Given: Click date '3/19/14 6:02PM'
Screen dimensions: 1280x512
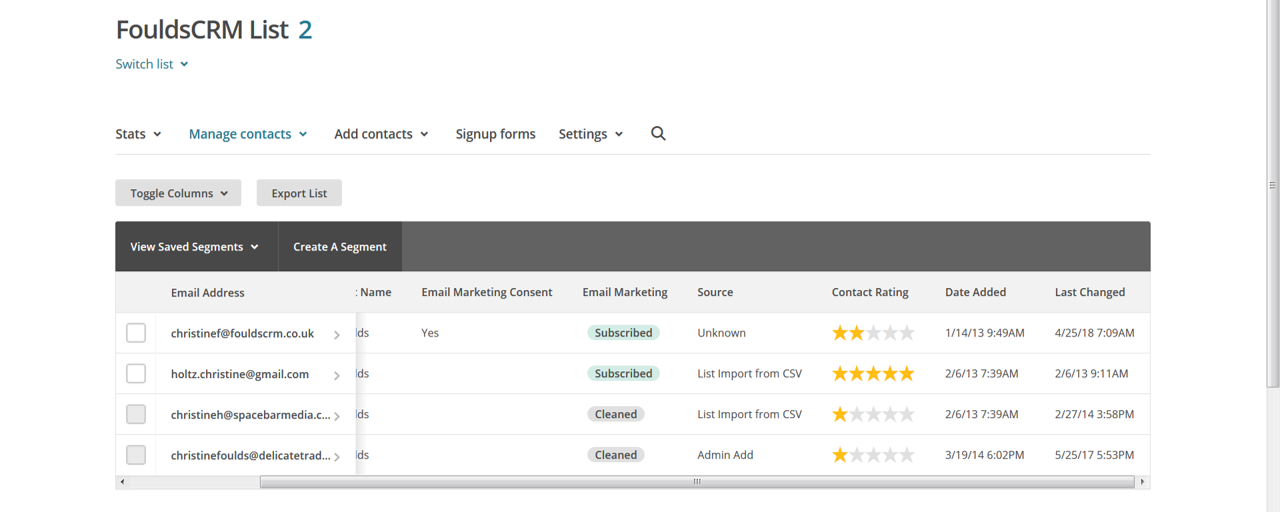Looking at the screenshot, I should point(985,455).
